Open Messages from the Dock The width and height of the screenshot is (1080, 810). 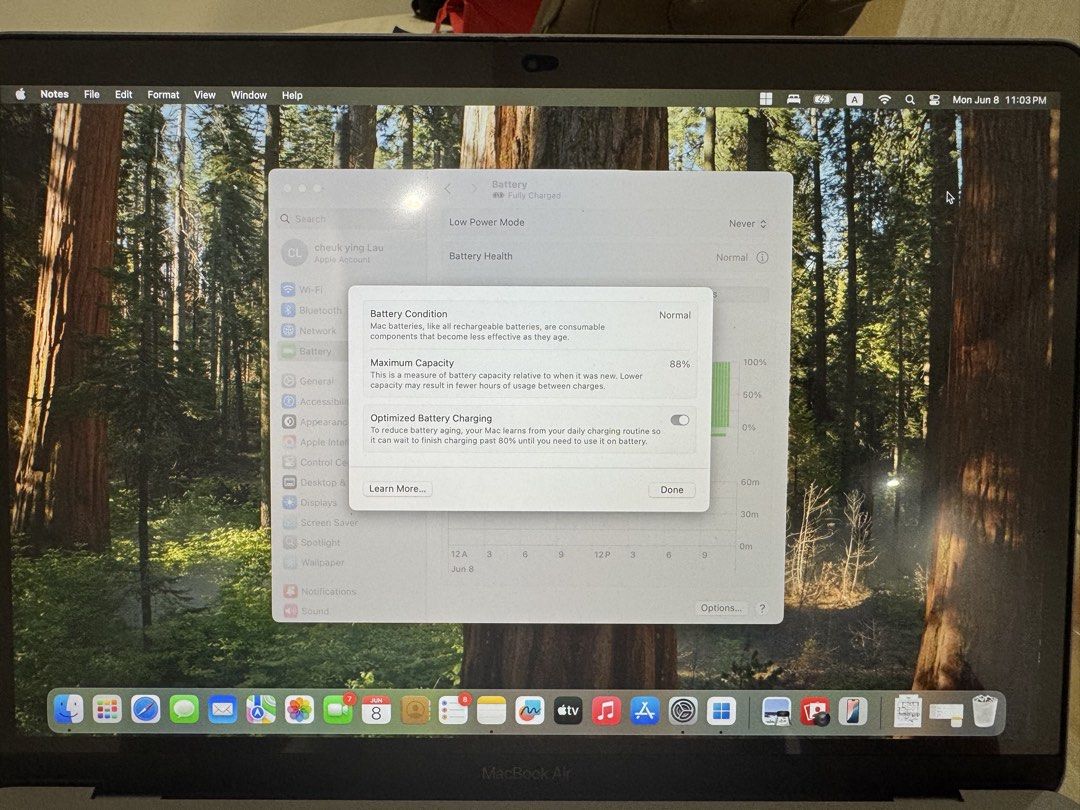[184, 709]
